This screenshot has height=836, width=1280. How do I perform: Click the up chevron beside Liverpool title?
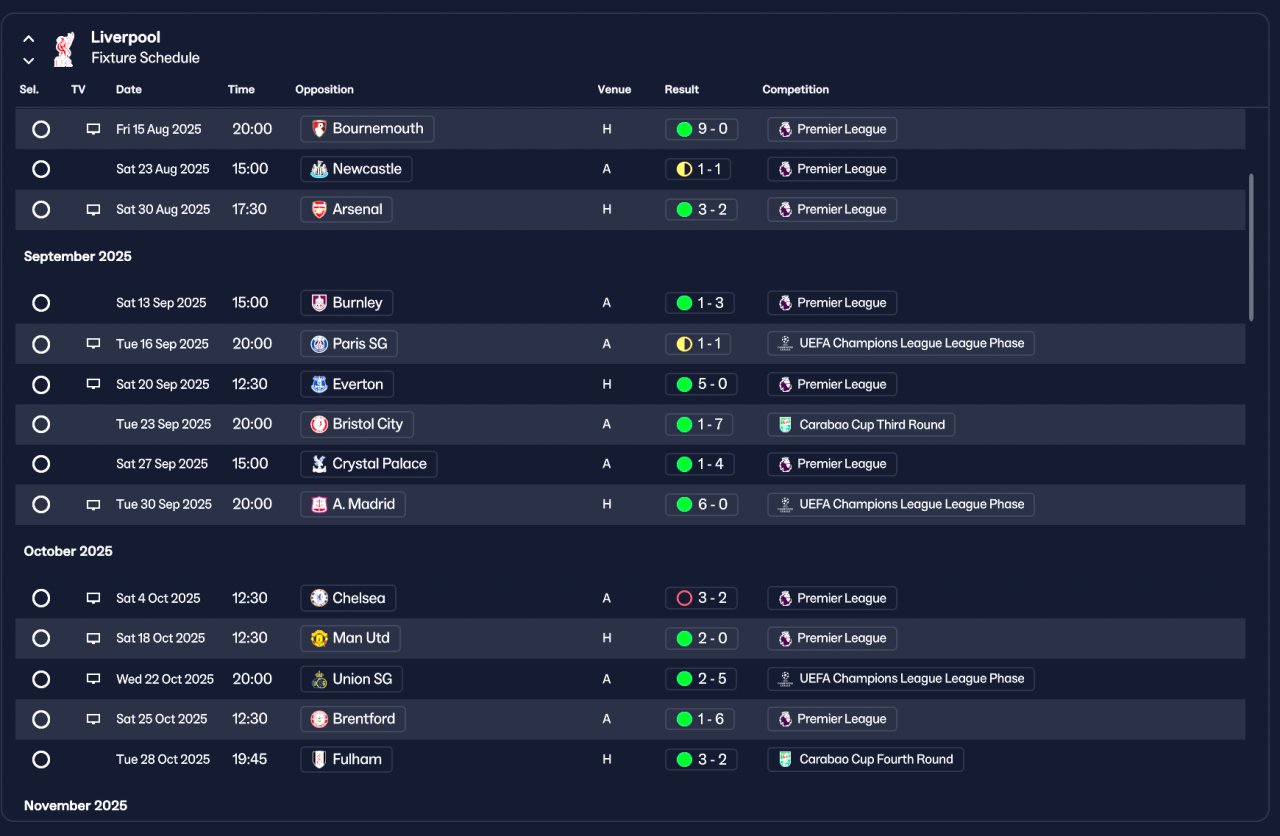click(x=29, y=39)
